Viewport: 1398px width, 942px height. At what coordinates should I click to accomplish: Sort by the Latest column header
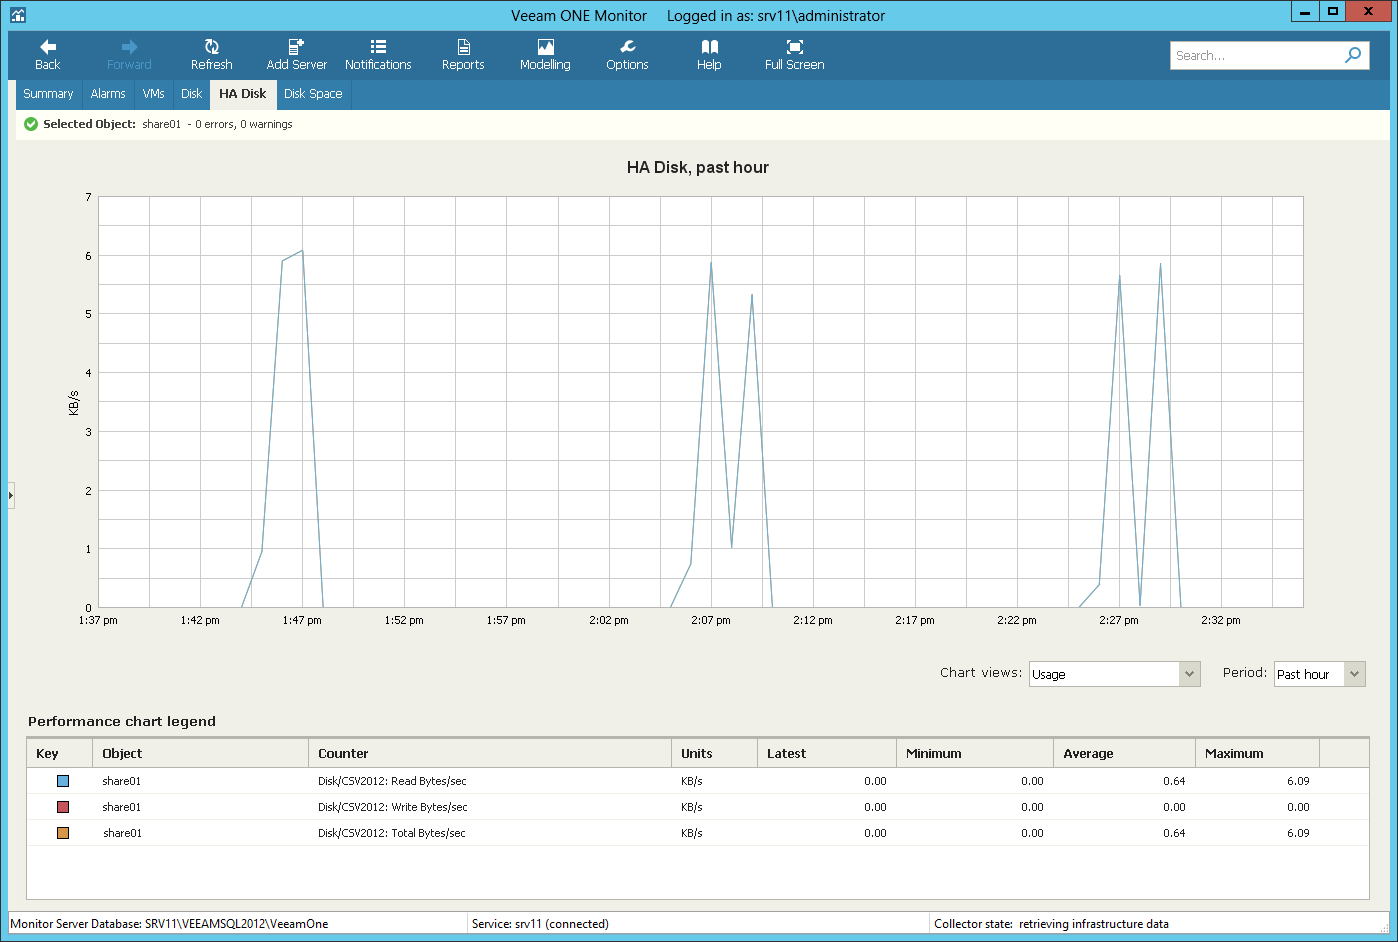[x=827, y=753]
